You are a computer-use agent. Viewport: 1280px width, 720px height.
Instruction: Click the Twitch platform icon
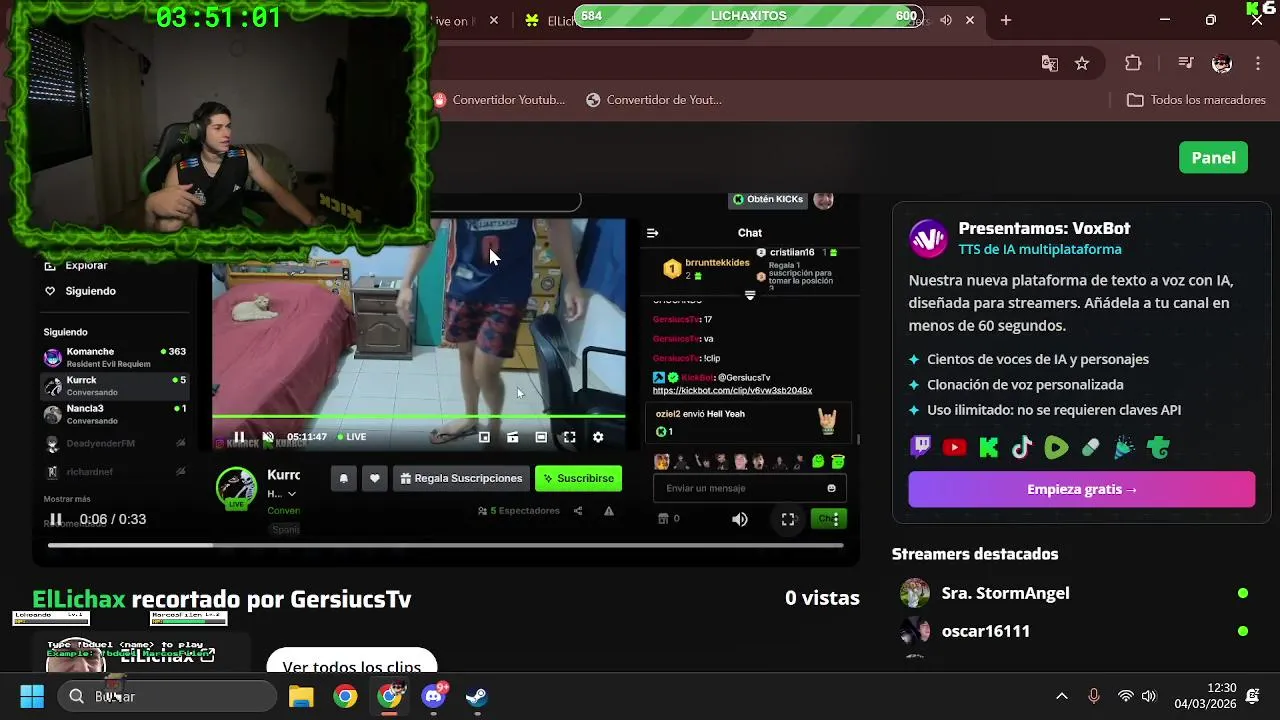pos(920,447)
